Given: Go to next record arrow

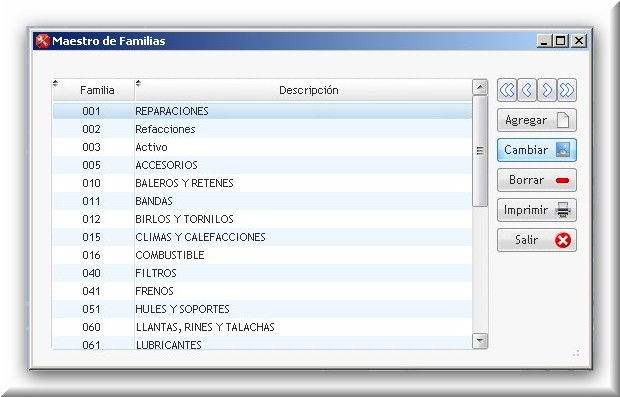Looking at the screenshot, I should [547, 90].
